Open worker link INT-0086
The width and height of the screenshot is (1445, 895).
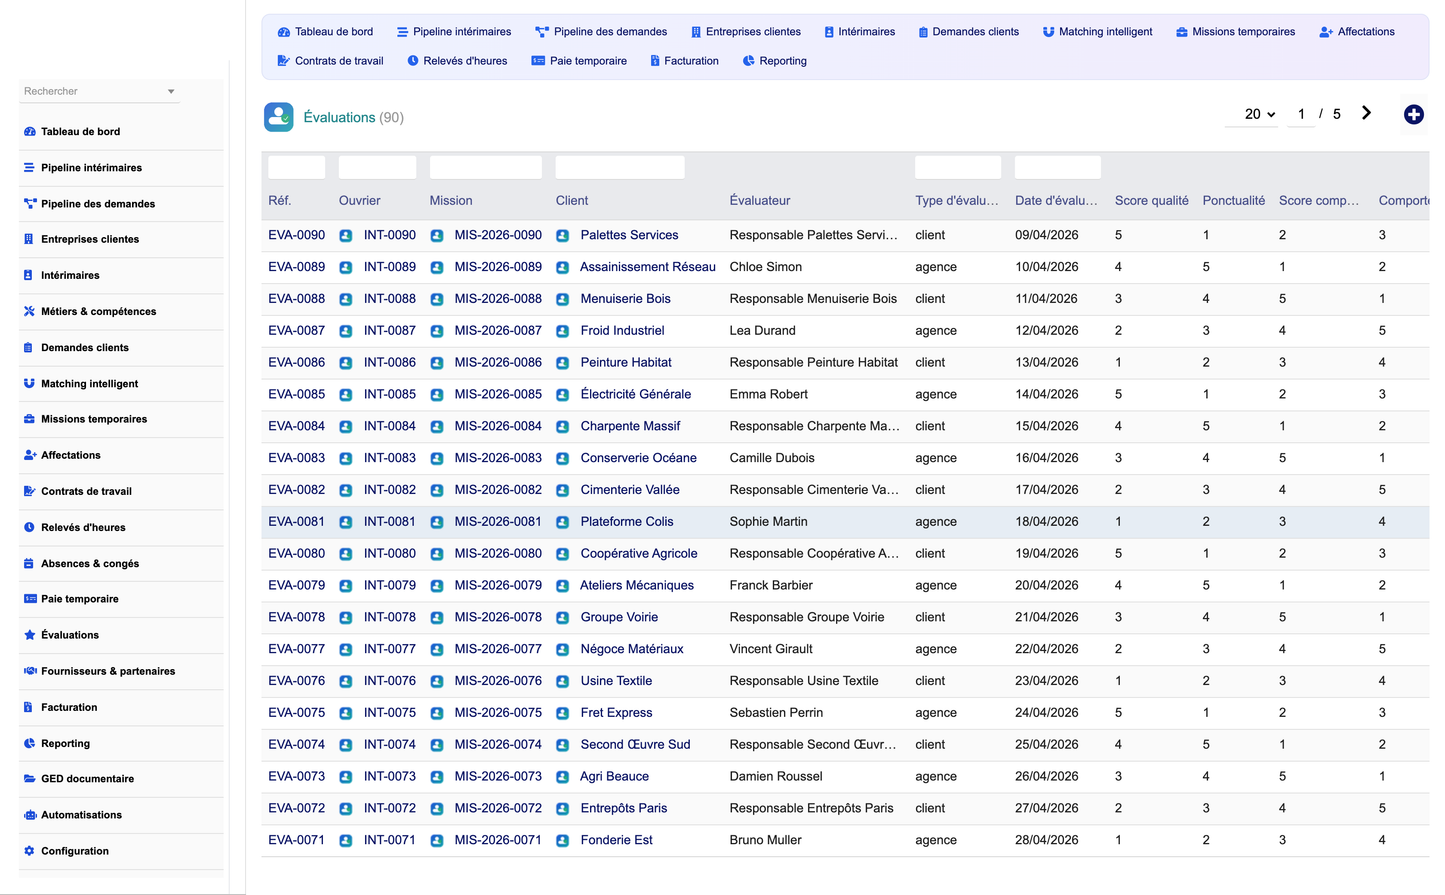389,362
